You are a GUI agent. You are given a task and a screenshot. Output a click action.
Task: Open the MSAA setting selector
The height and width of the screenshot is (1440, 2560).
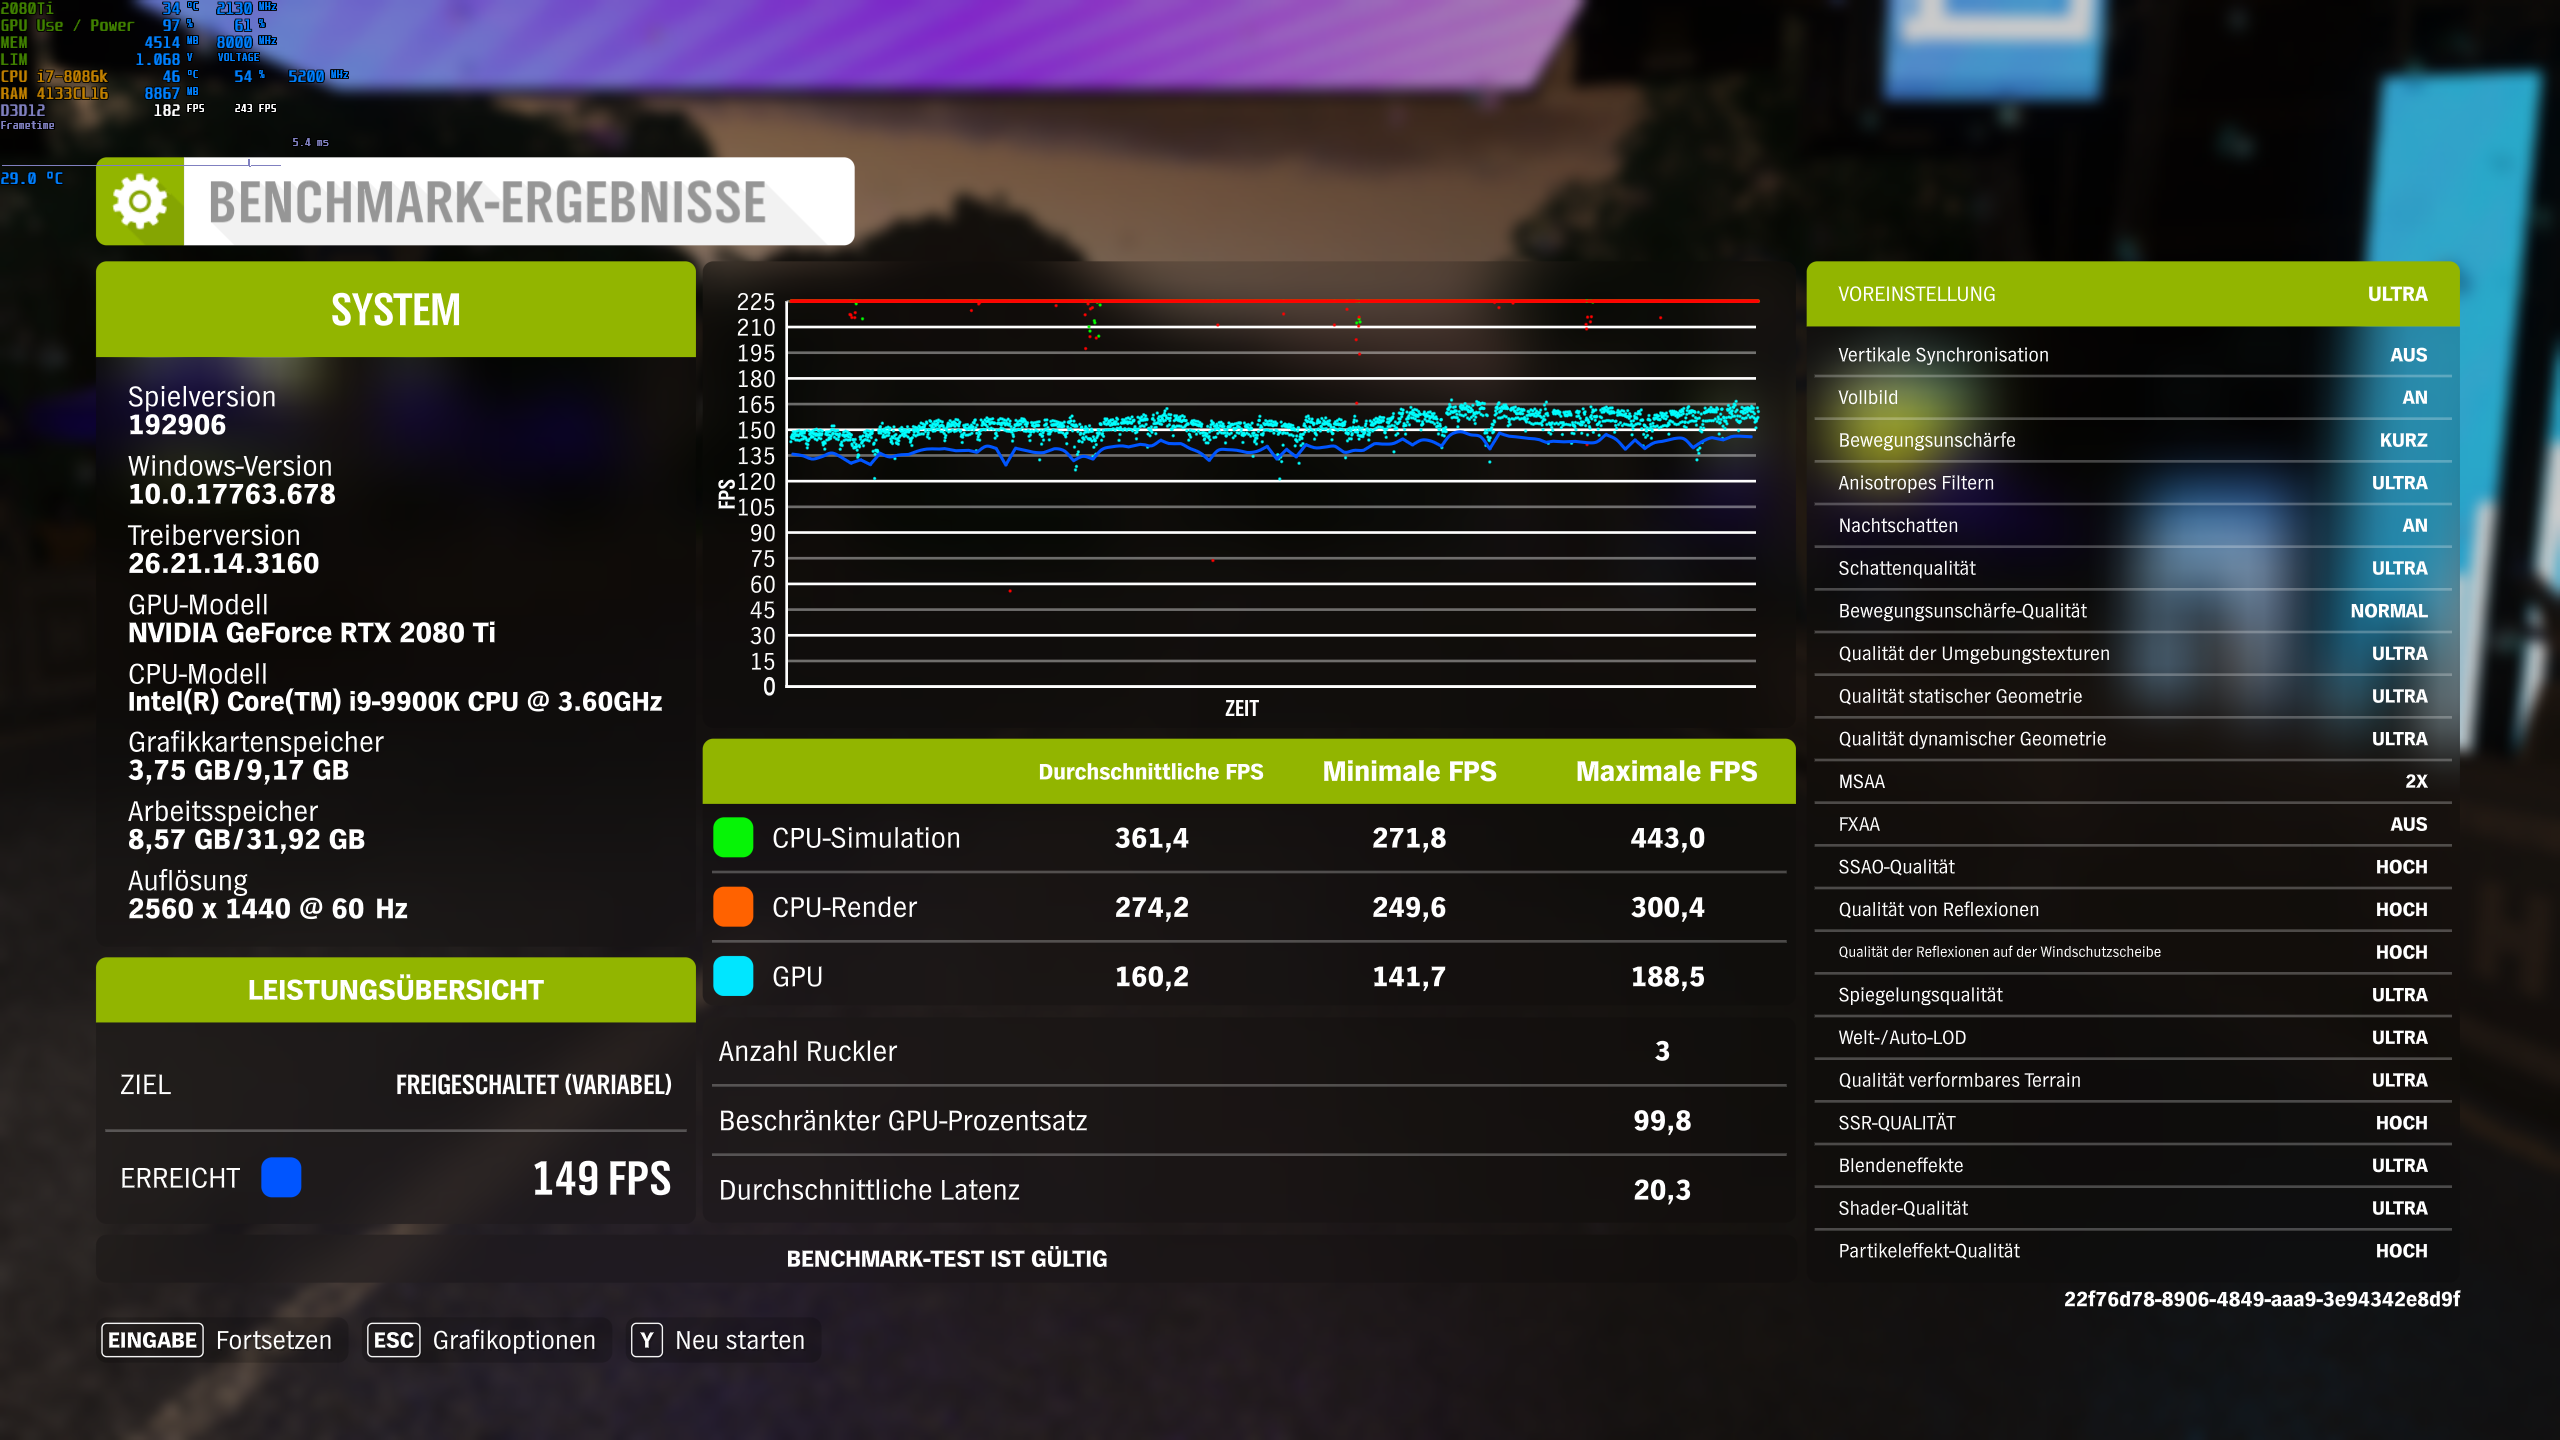2132,781
